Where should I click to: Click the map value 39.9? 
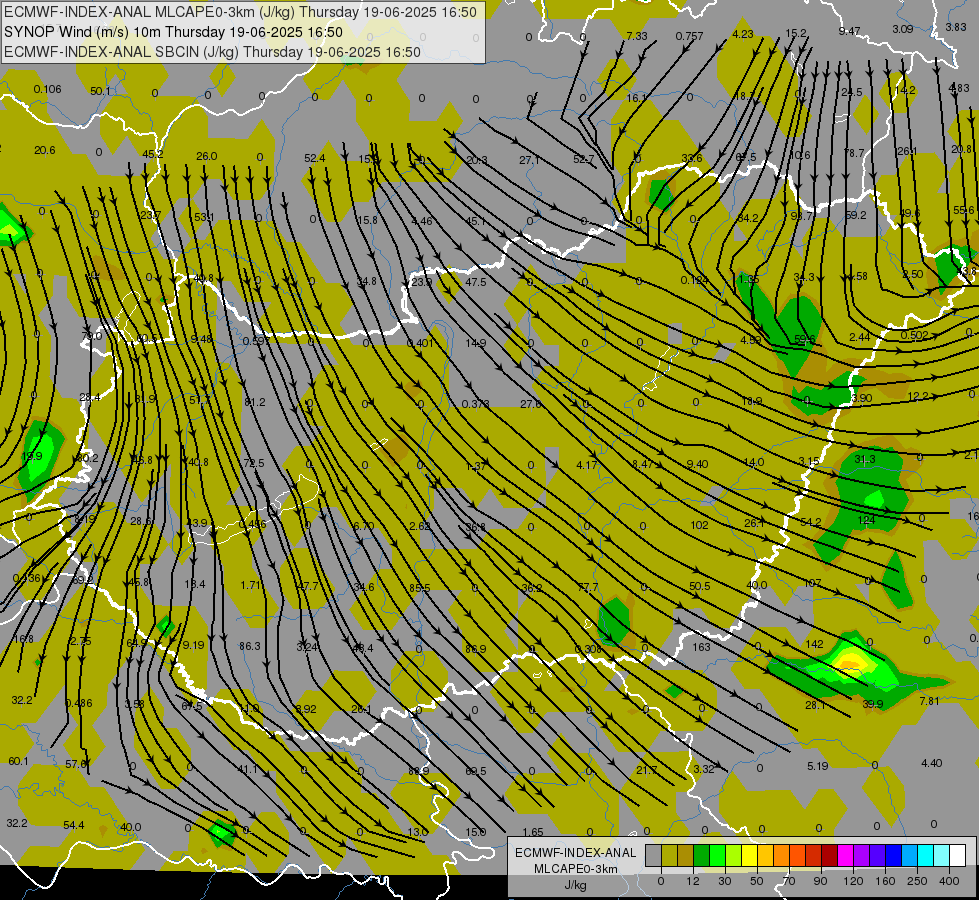[872, 704]
